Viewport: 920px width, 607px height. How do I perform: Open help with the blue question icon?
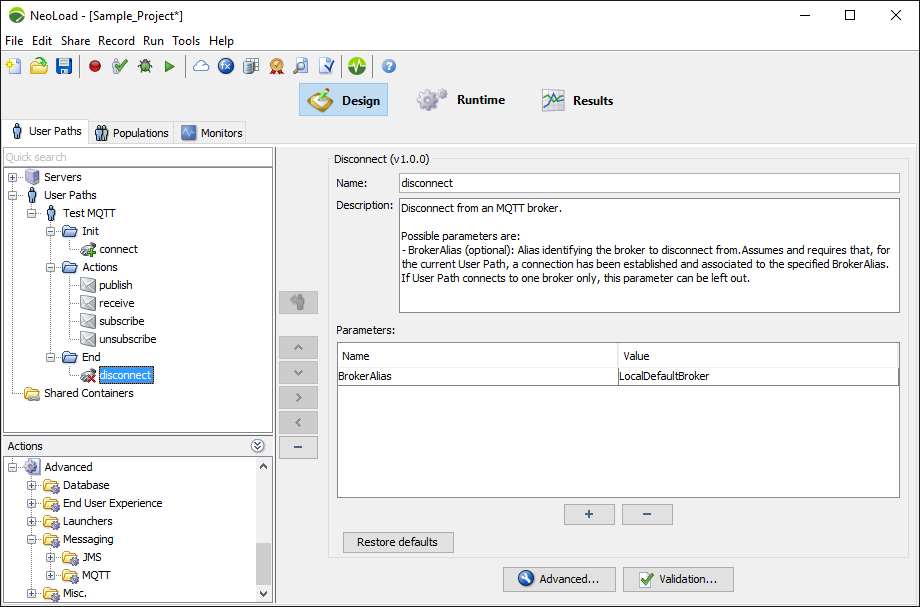click(388, 66)
